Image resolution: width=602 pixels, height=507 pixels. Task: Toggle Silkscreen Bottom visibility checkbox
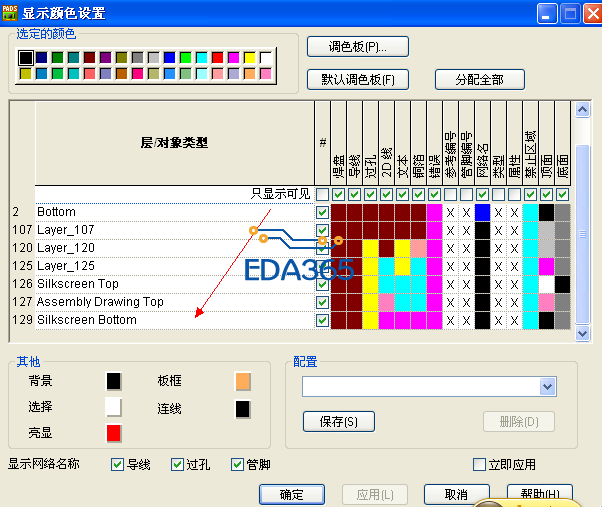[x=322, y=320]
